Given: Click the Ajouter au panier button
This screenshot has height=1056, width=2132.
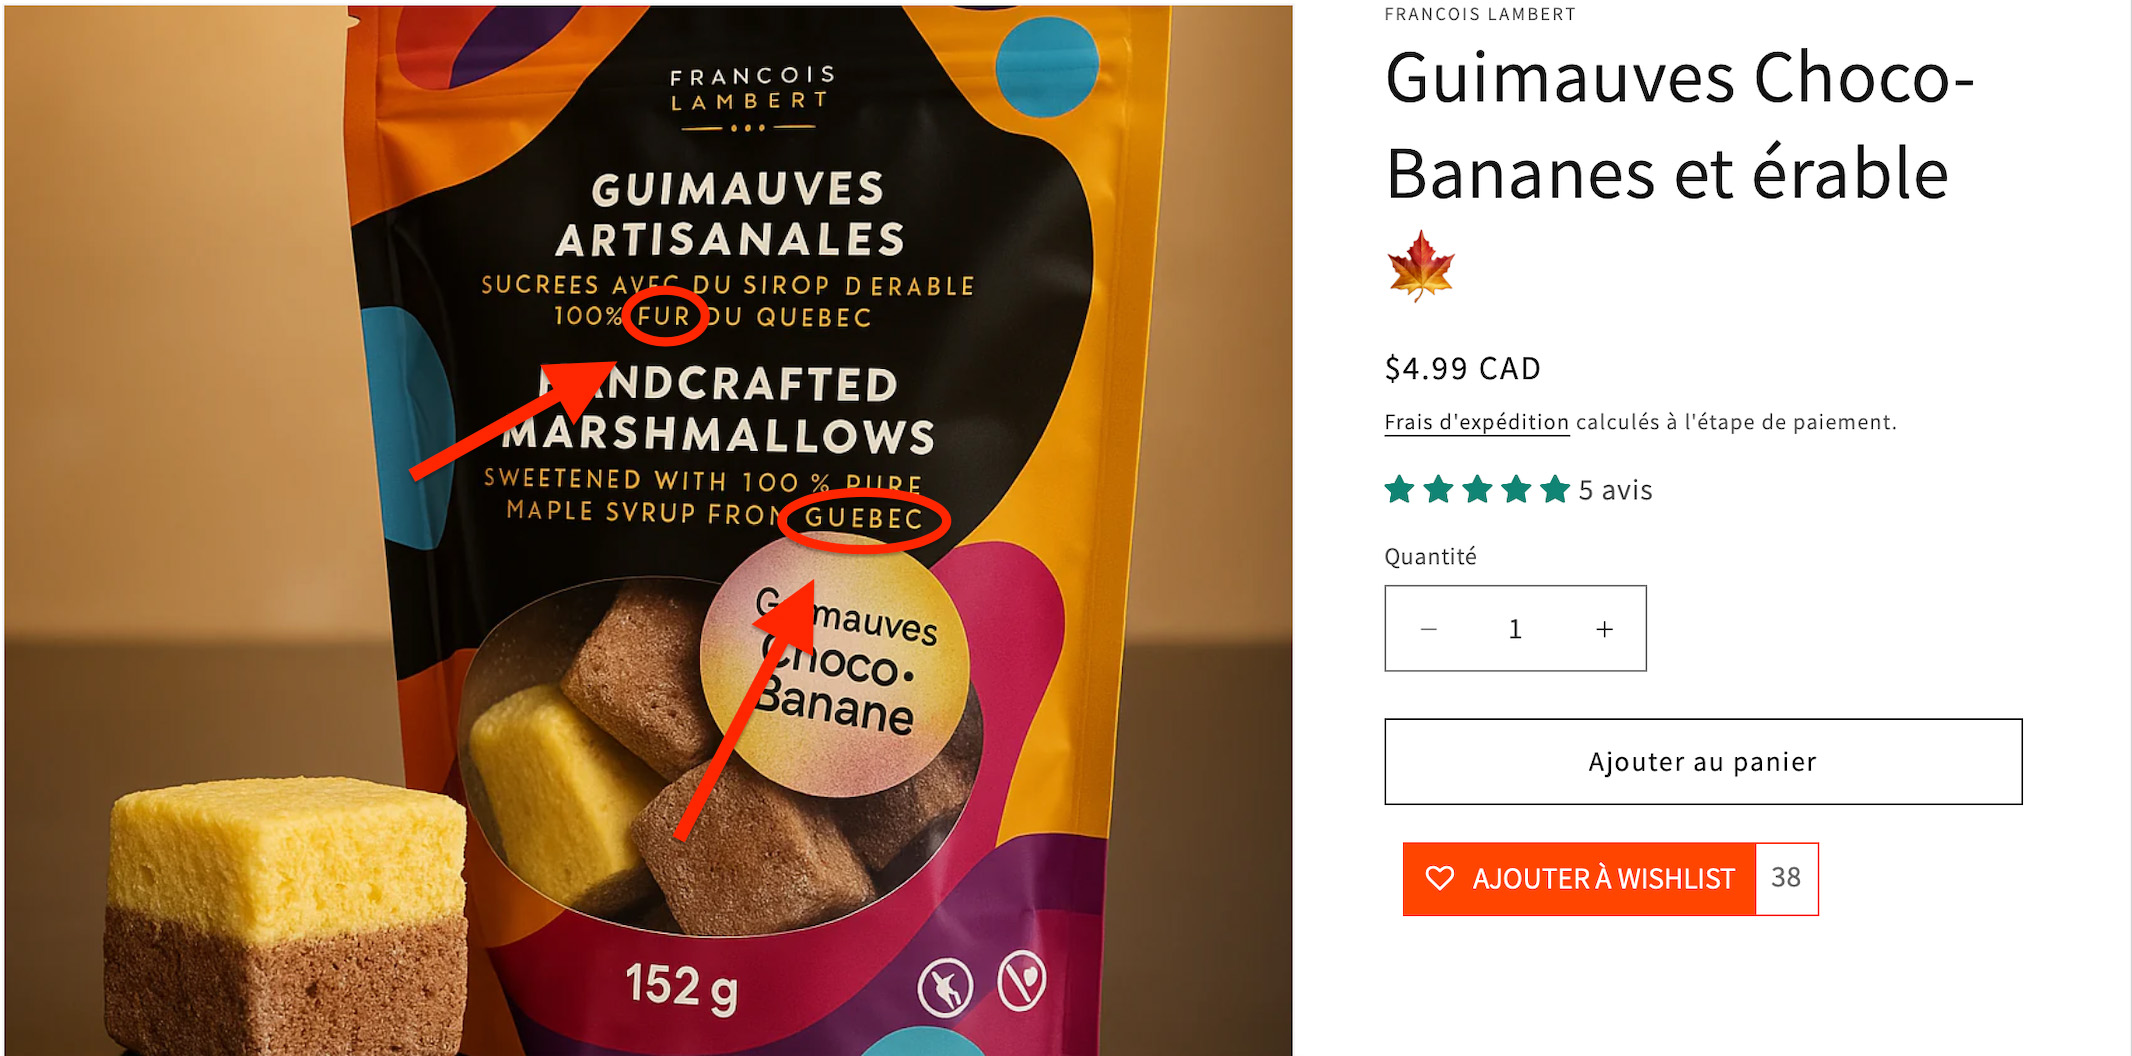Looking at the screenshot, I should [x=1703, y=761].
